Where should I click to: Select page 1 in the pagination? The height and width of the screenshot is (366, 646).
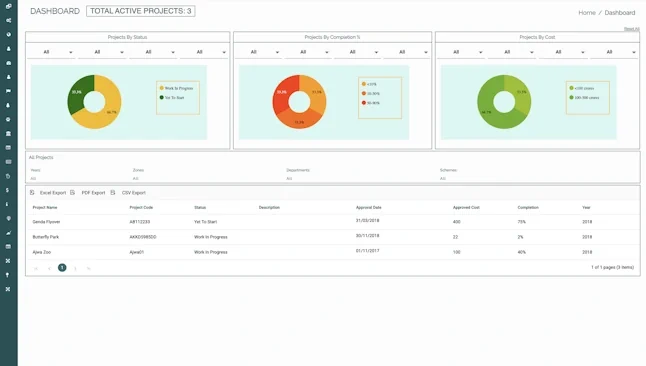(x=62, y=267)
